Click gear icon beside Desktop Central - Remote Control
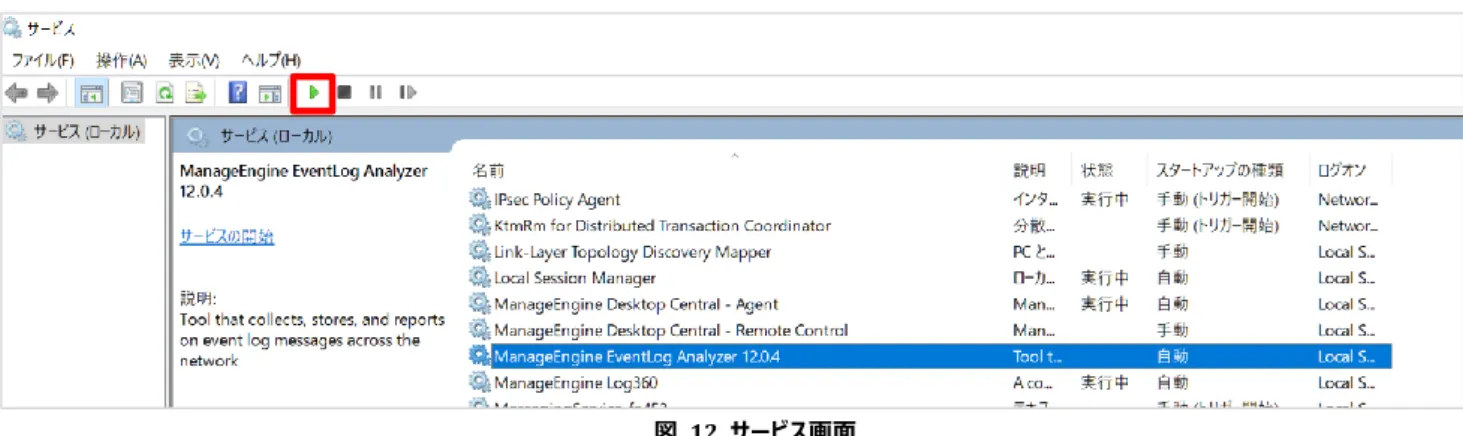 tap(480, 330)
